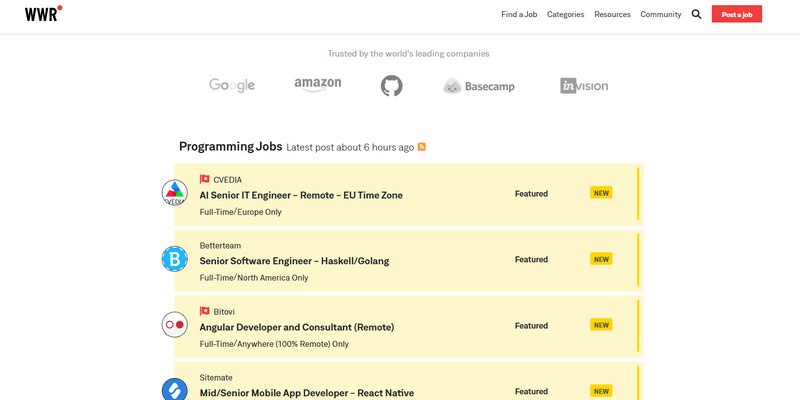Open the Community menu
800x400 pixels.
pos(661,14)
